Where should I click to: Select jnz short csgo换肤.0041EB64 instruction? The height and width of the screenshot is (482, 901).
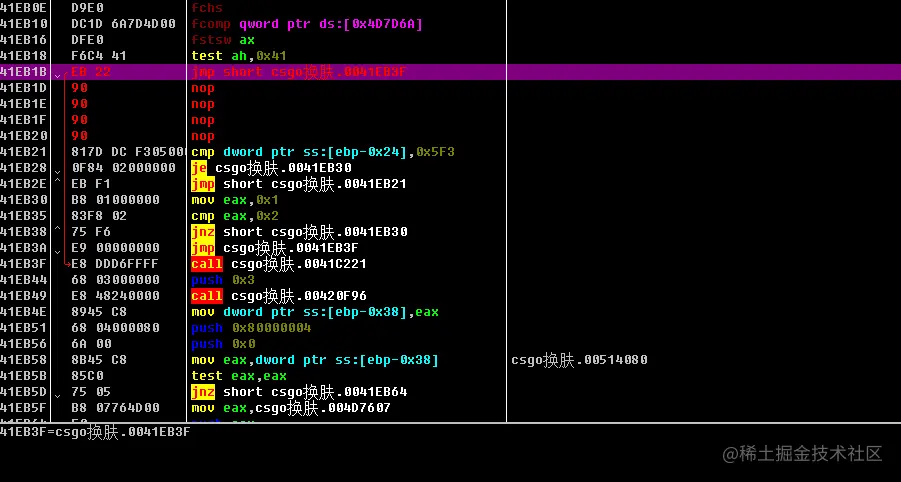[299, 392]
